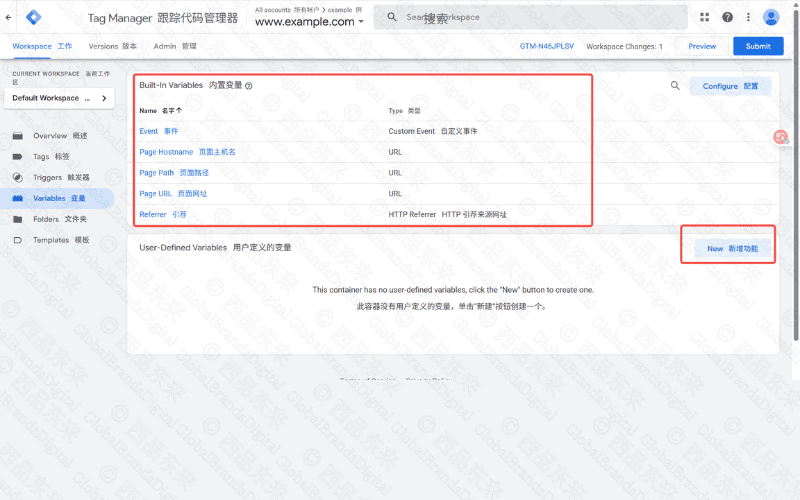Switch to the Versions tab
The width and height of the screenshot is (800, 500).
tap(113, 46)
